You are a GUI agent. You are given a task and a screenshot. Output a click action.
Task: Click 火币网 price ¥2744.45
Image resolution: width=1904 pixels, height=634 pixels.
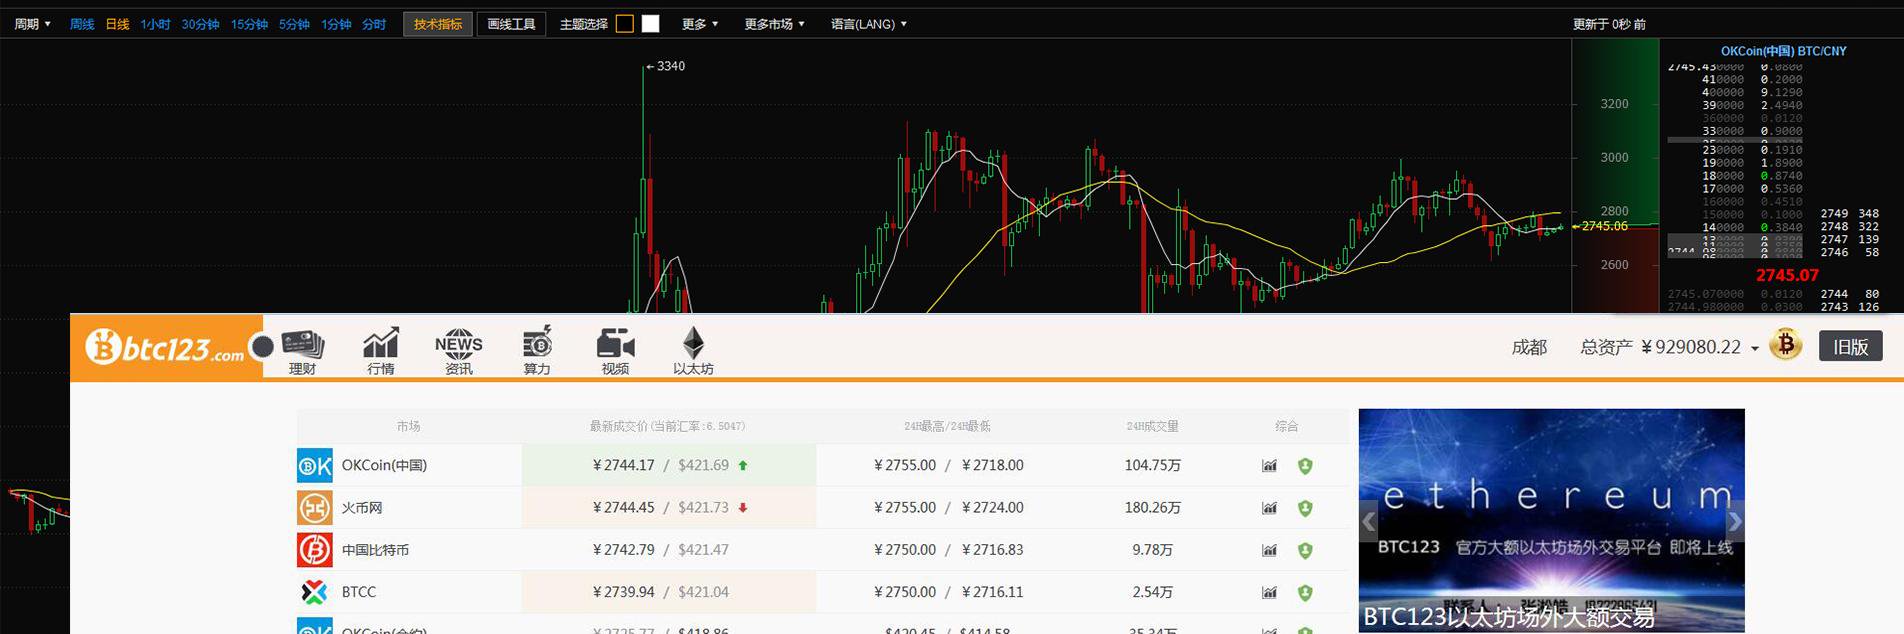623,508
